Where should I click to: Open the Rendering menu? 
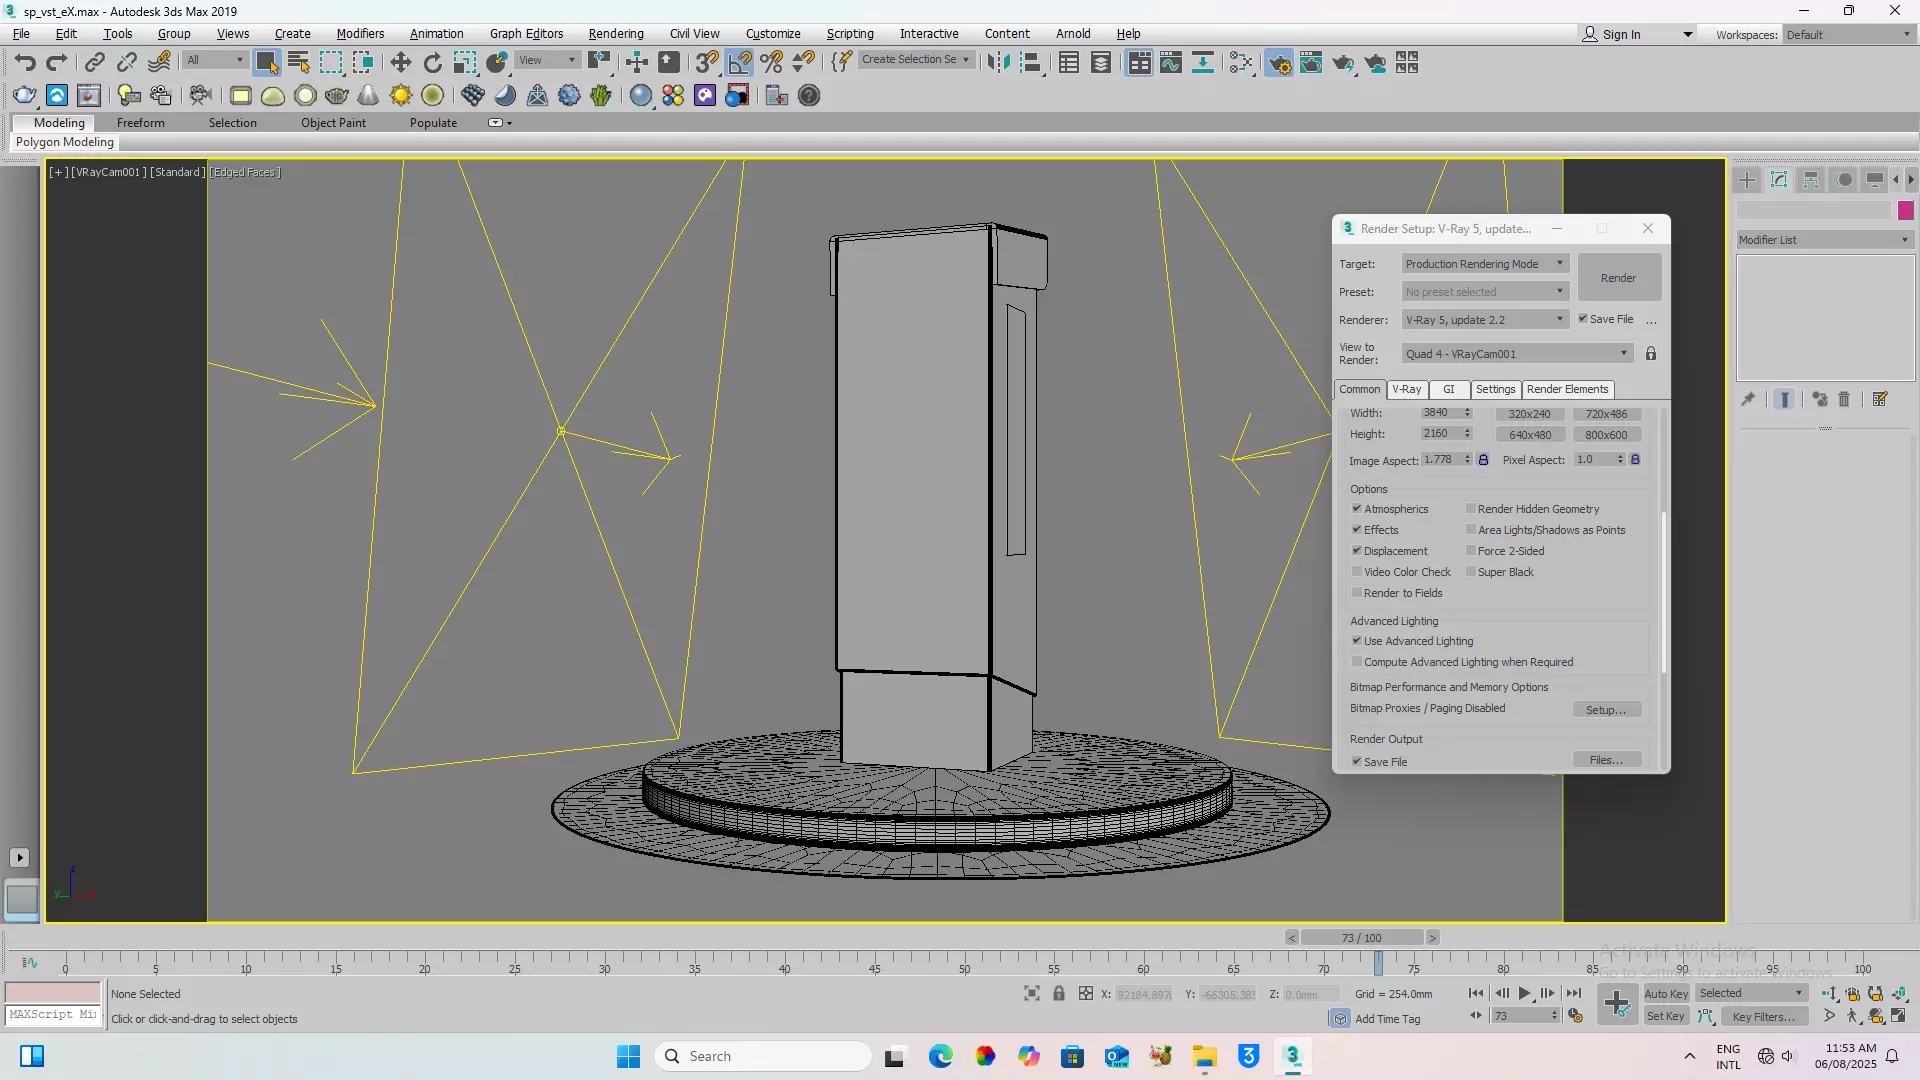(x=615, y=33)
